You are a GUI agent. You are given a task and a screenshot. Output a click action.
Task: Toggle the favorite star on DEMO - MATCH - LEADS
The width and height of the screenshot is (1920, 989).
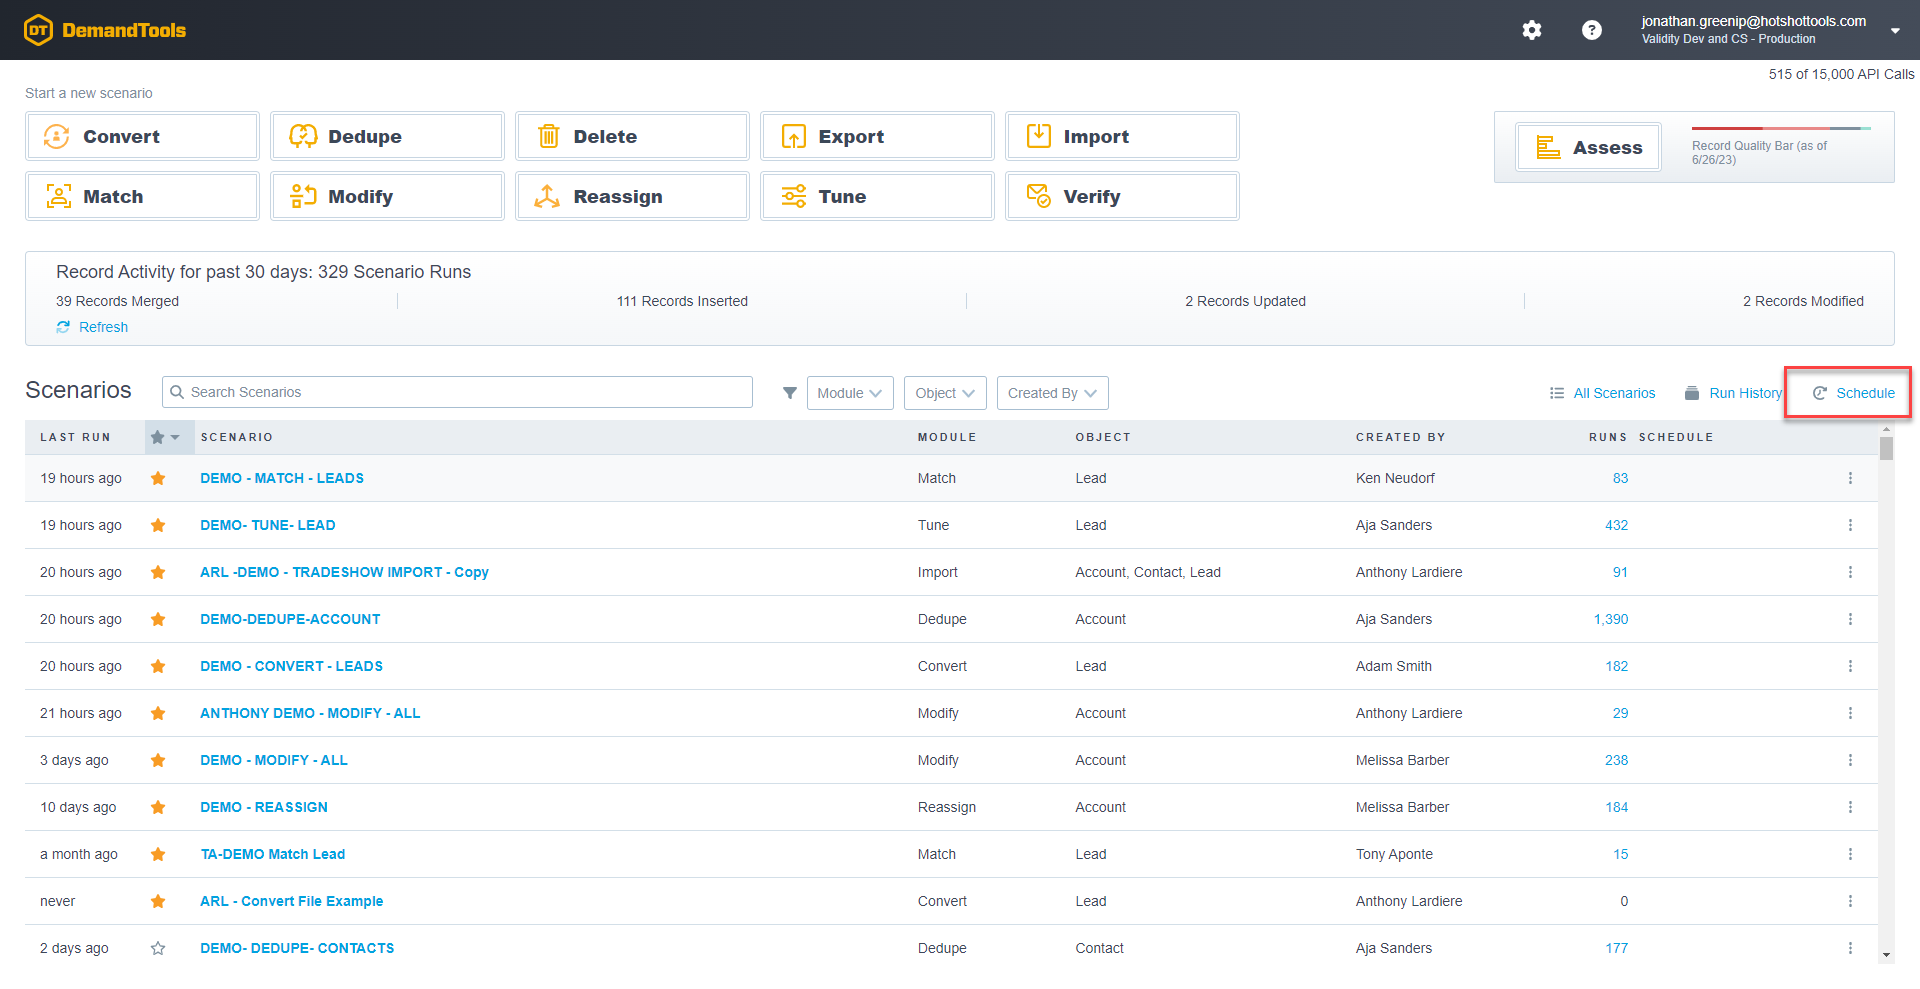[x=157, y=478]
